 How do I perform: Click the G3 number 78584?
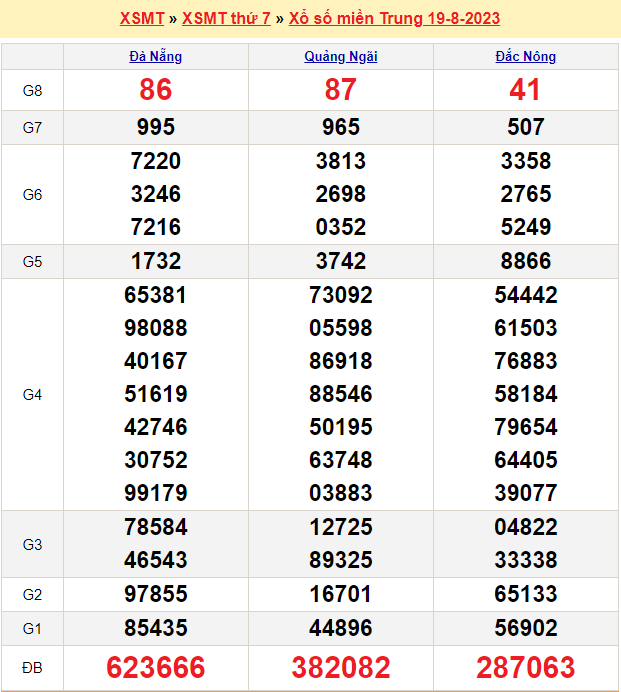pos(156,526)
